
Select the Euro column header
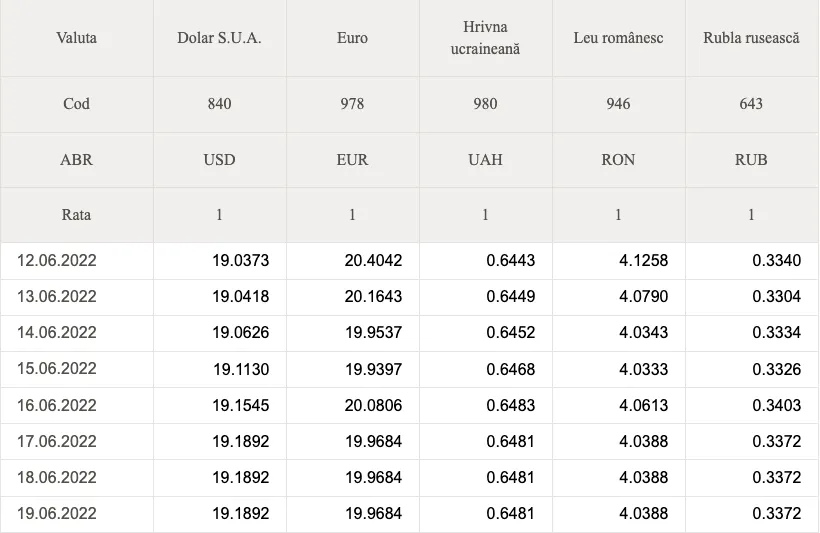(352, 38)
